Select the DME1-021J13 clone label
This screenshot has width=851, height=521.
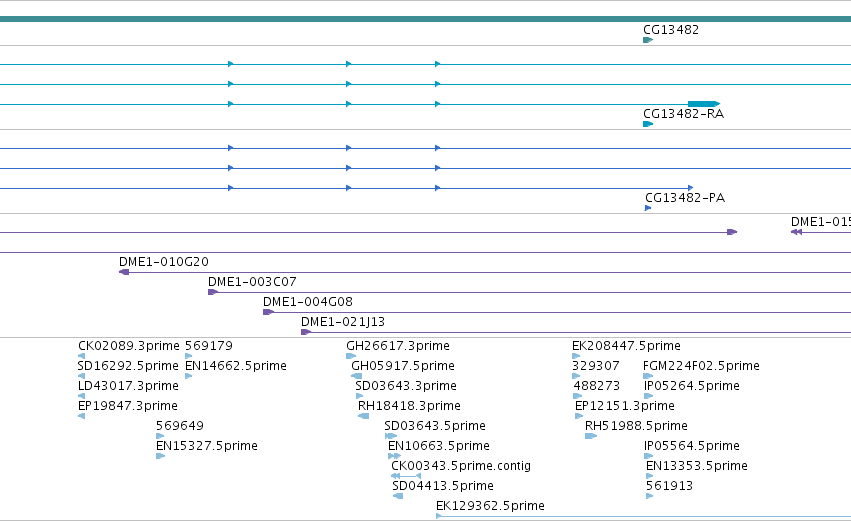343,322
